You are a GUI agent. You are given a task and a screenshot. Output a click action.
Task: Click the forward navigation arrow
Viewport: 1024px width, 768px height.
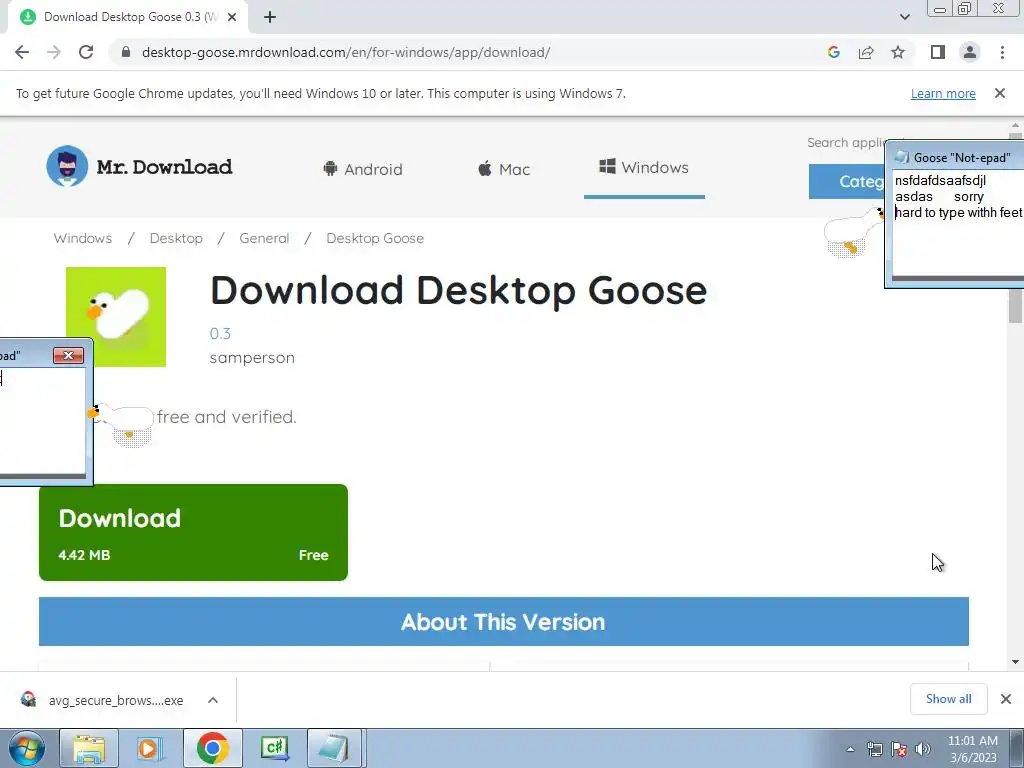pos(54,52)
